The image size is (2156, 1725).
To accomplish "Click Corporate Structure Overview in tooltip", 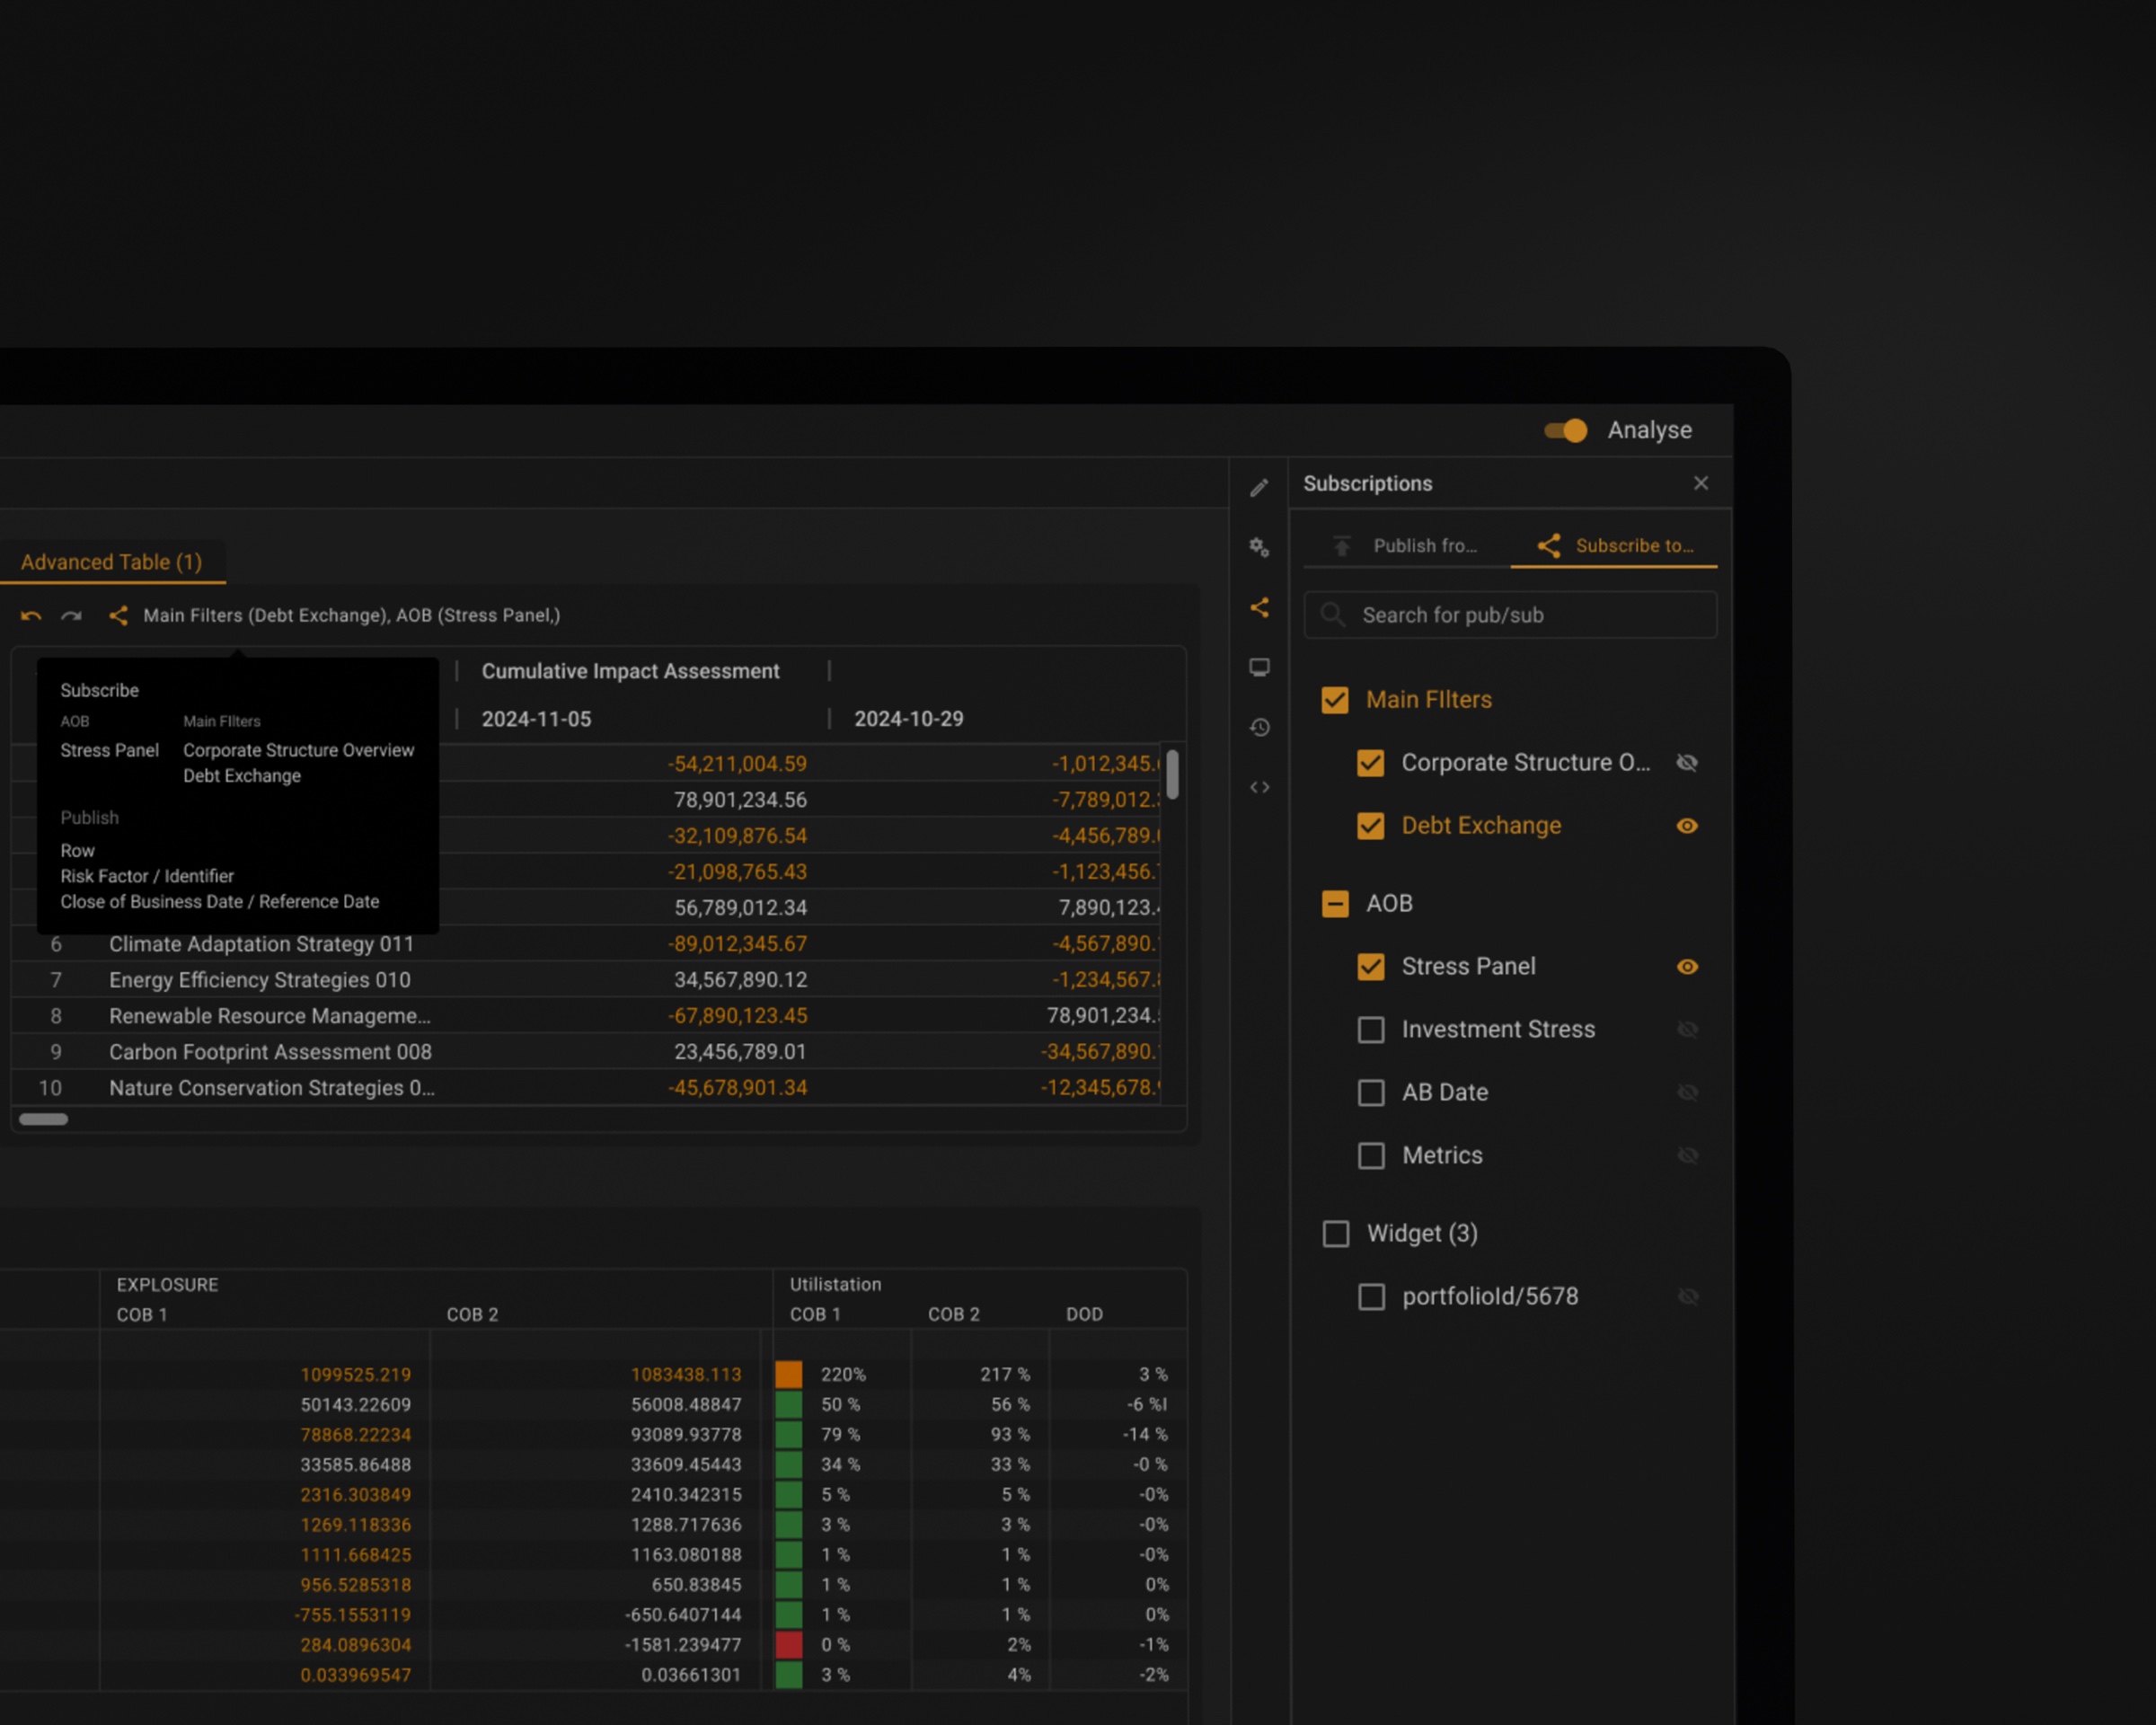I will 298,750.
